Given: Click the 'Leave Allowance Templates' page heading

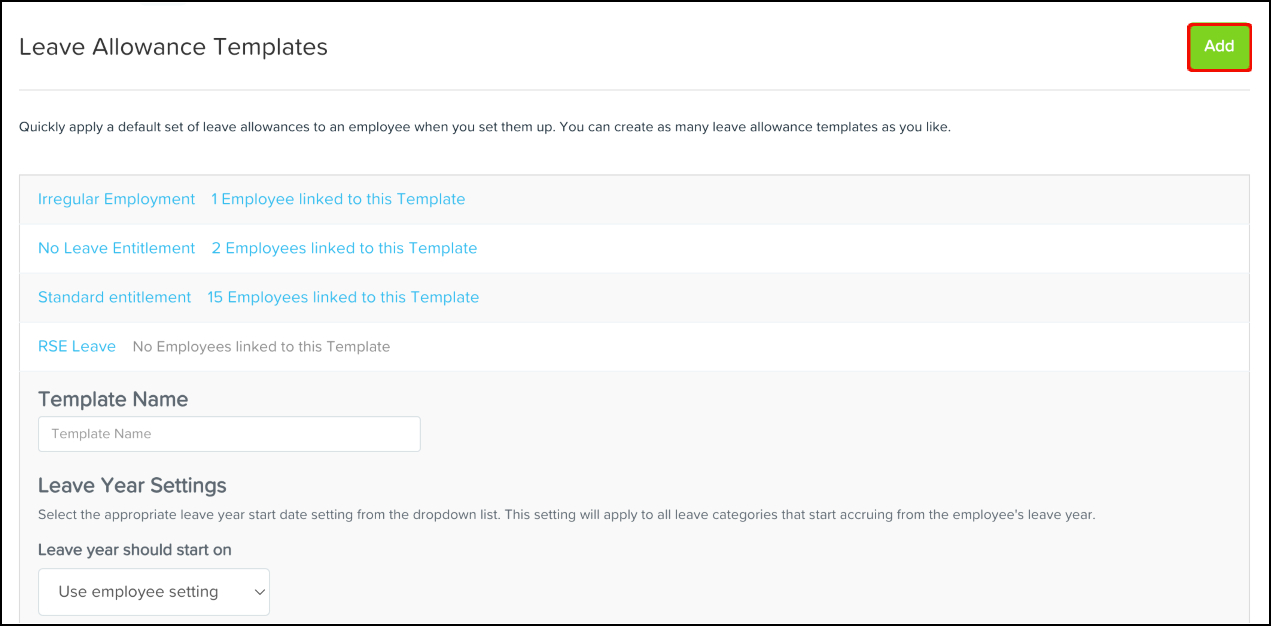Looking at the screenshot, I should pos(173,47).
